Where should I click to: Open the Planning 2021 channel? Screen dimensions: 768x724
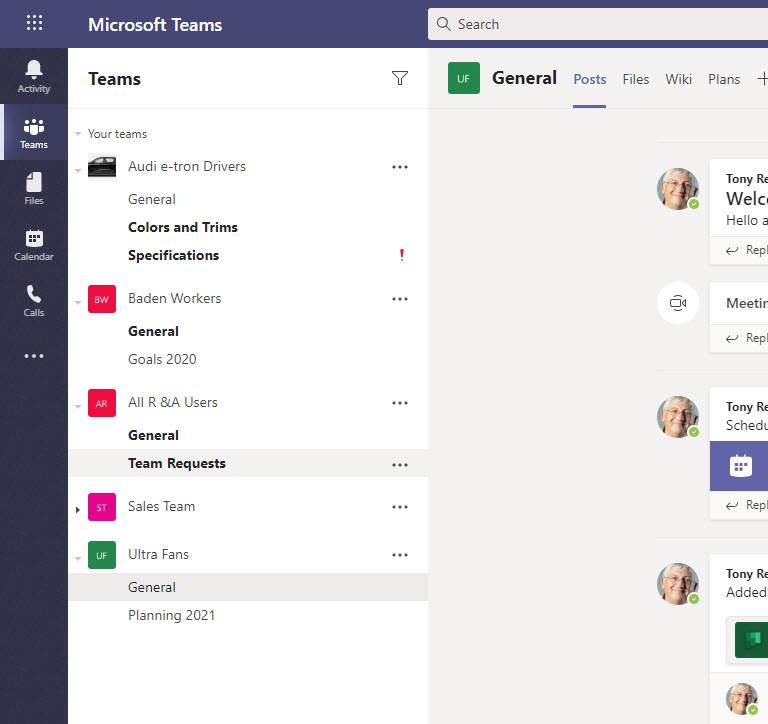(171, 615)
